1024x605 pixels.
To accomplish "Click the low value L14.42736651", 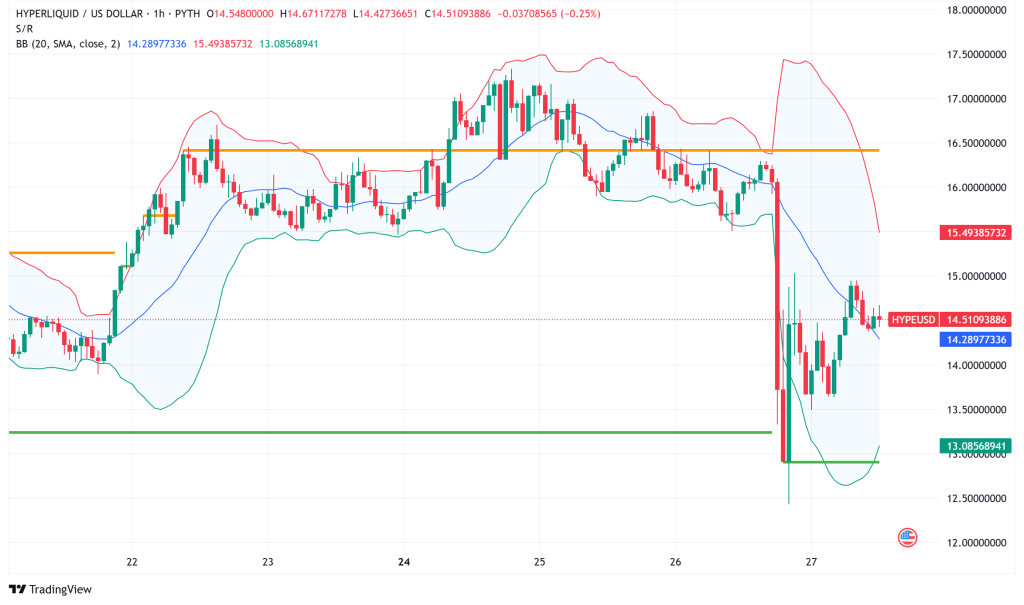I will pos(385,14).
